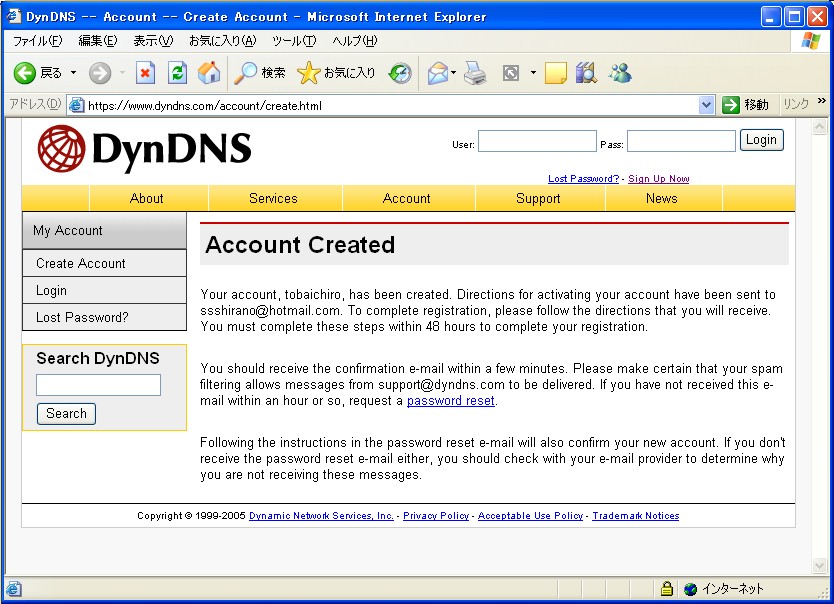The image size is (834, 604).
Task: Click the Login button at top right
Action: click(x=762, y=140)
